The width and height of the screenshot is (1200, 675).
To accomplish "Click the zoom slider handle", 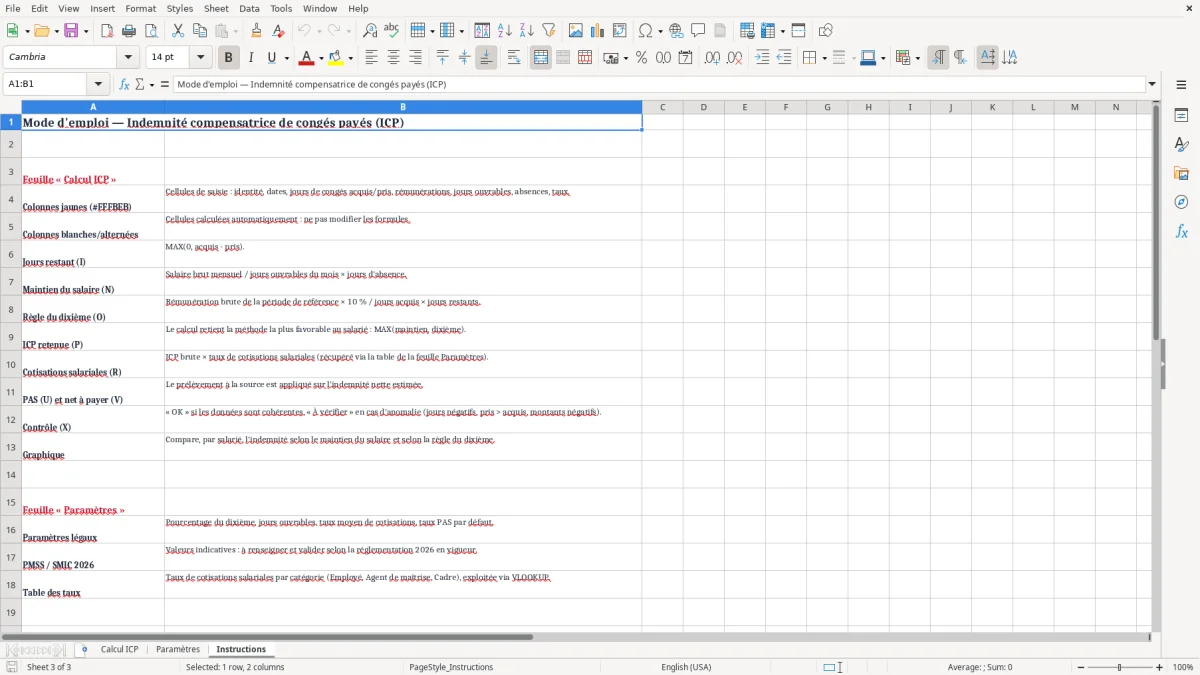I will 1120,667.
